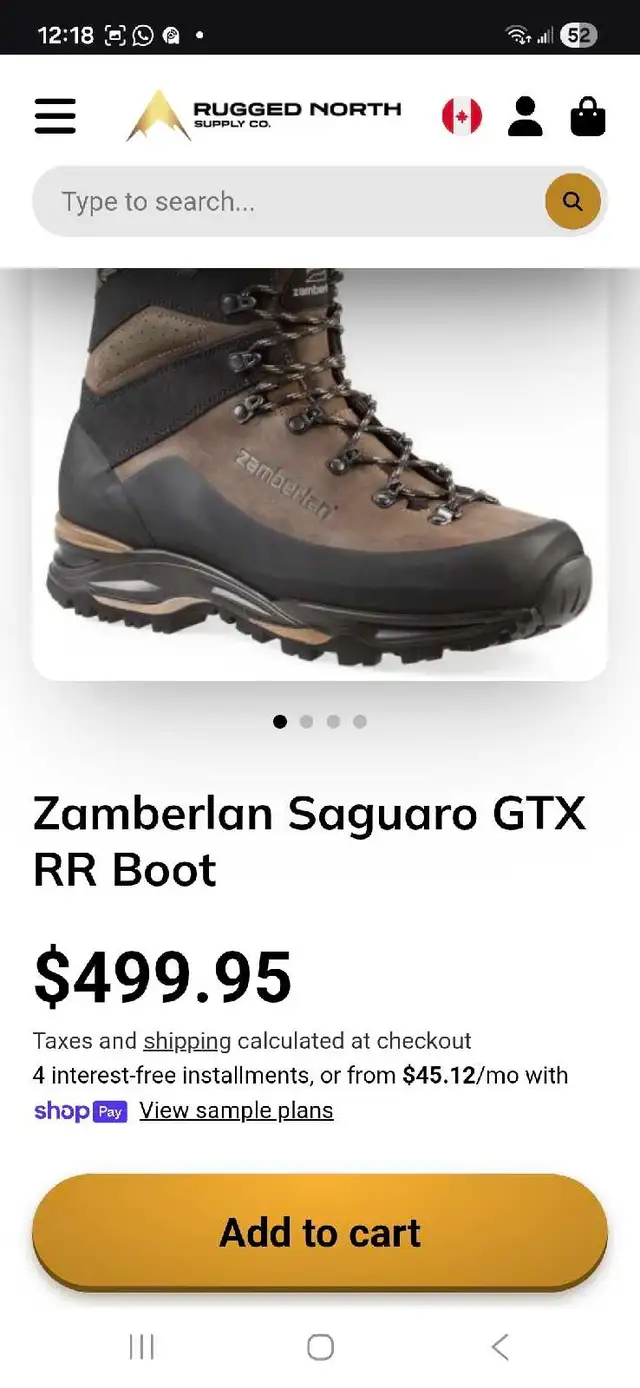
Task: Select the third image carousel dot
Action: point(333,721)
